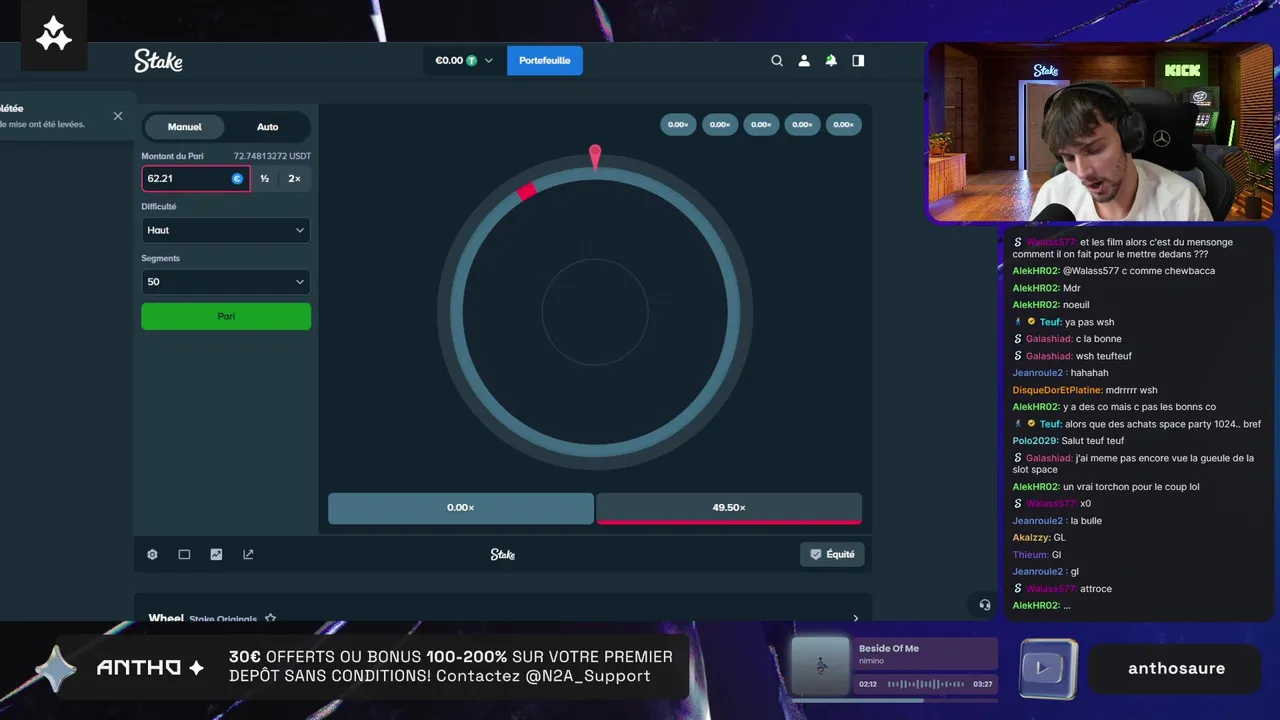The image size is (1280, 720).
Task: Click the 49.50× multiplier payout bar
Action: click(x=729, y=508)
